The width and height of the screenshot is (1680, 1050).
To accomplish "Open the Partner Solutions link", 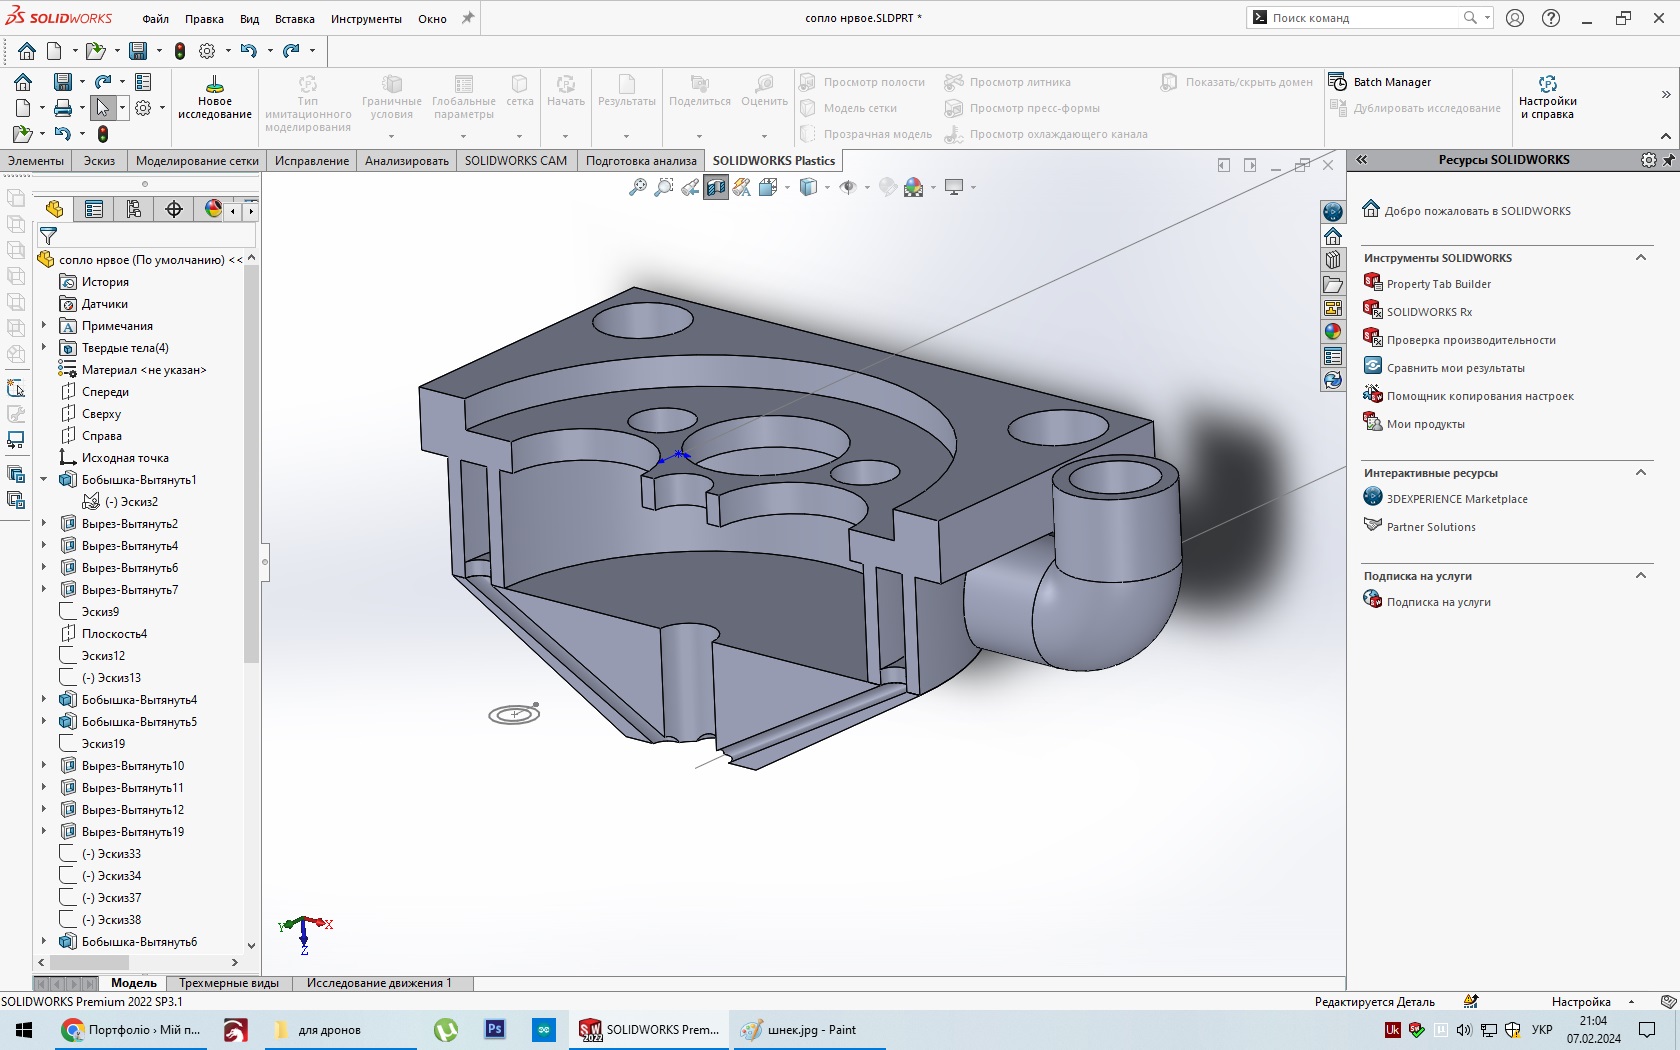I will coord(1431,527).
